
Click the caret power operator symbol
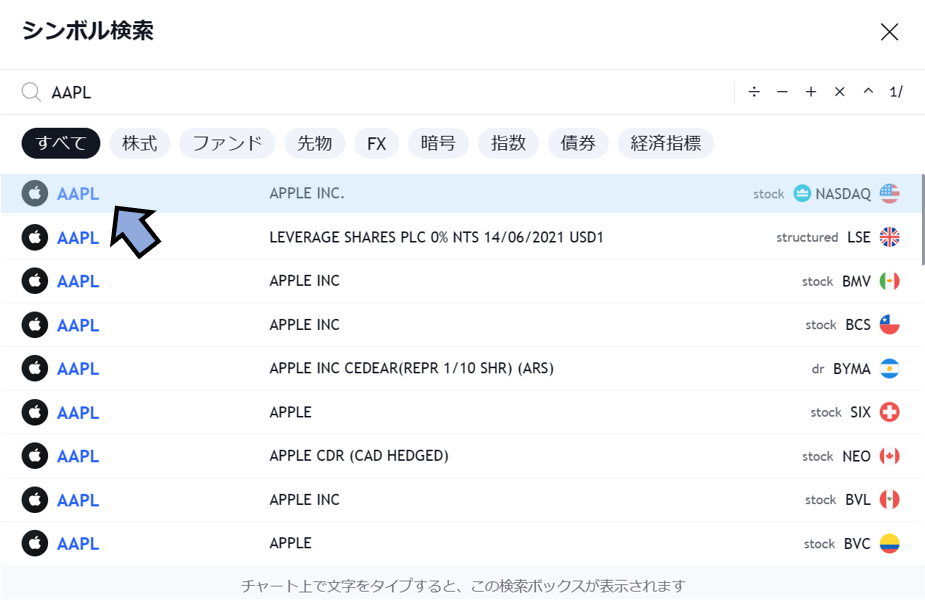click(x=868, y=92)
